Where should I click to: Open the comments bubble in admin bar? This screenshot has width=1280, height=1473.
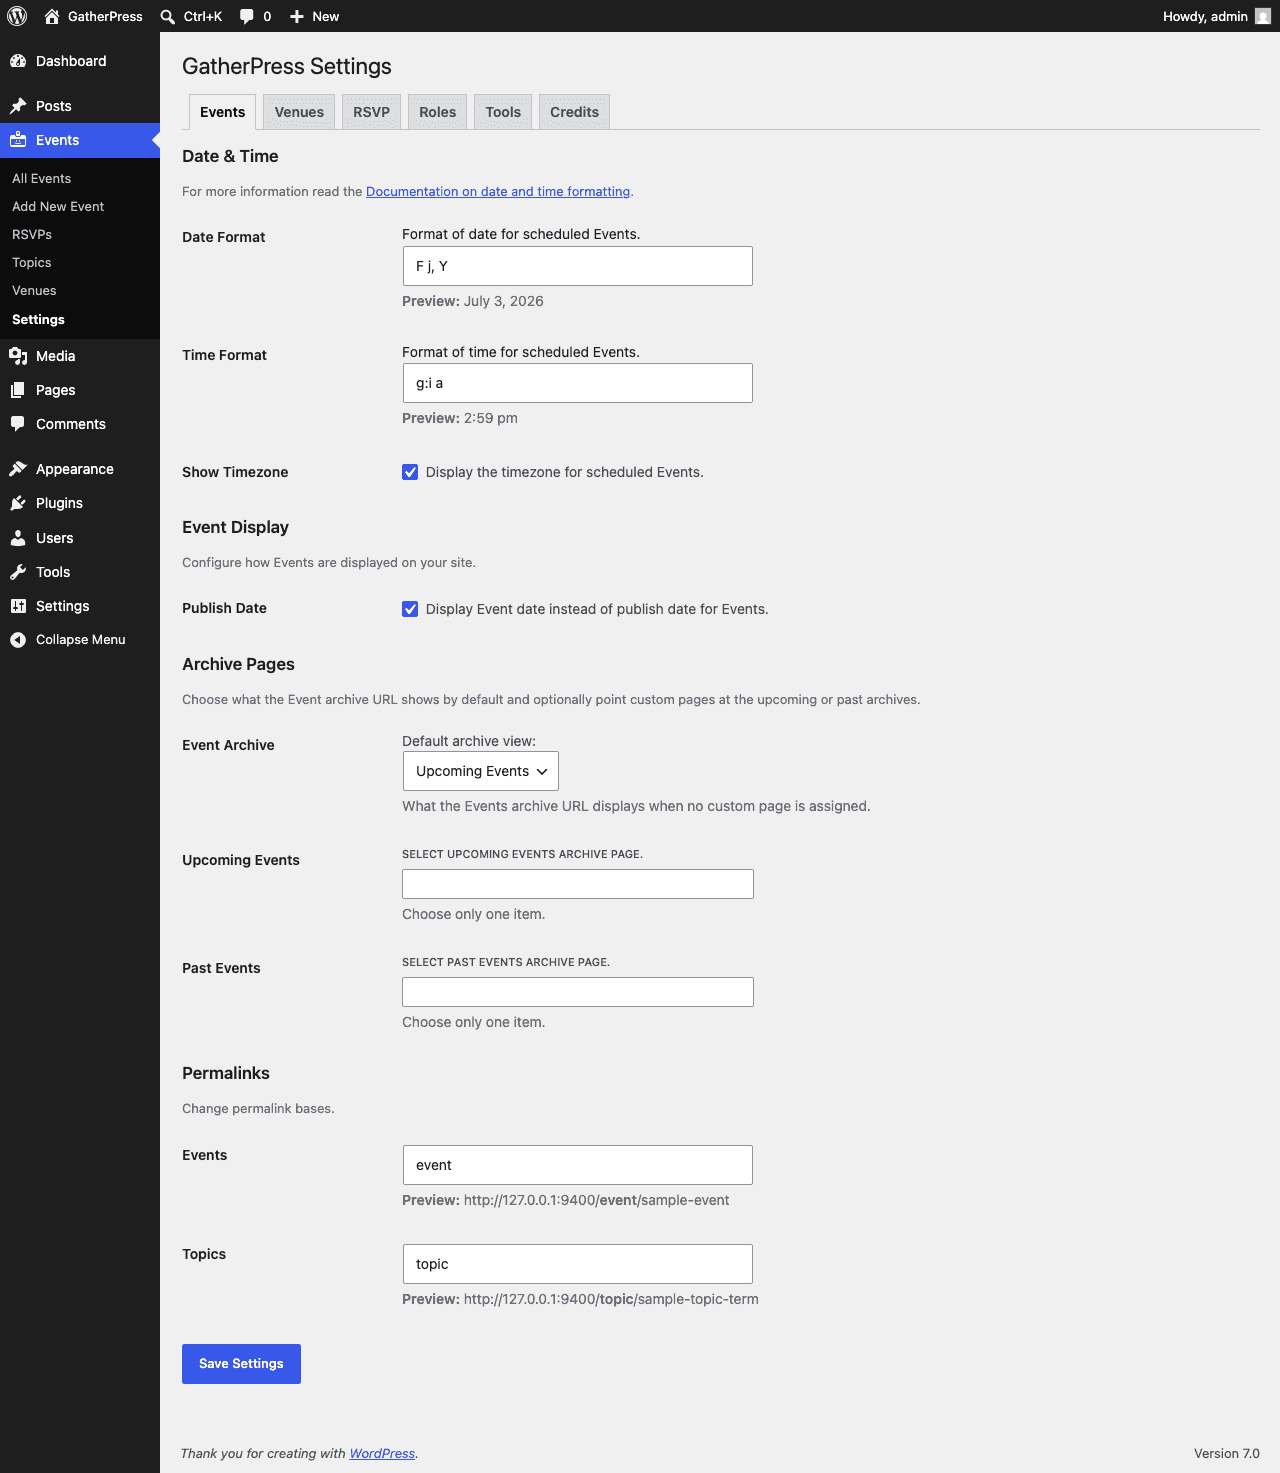[x=247, y=16]
